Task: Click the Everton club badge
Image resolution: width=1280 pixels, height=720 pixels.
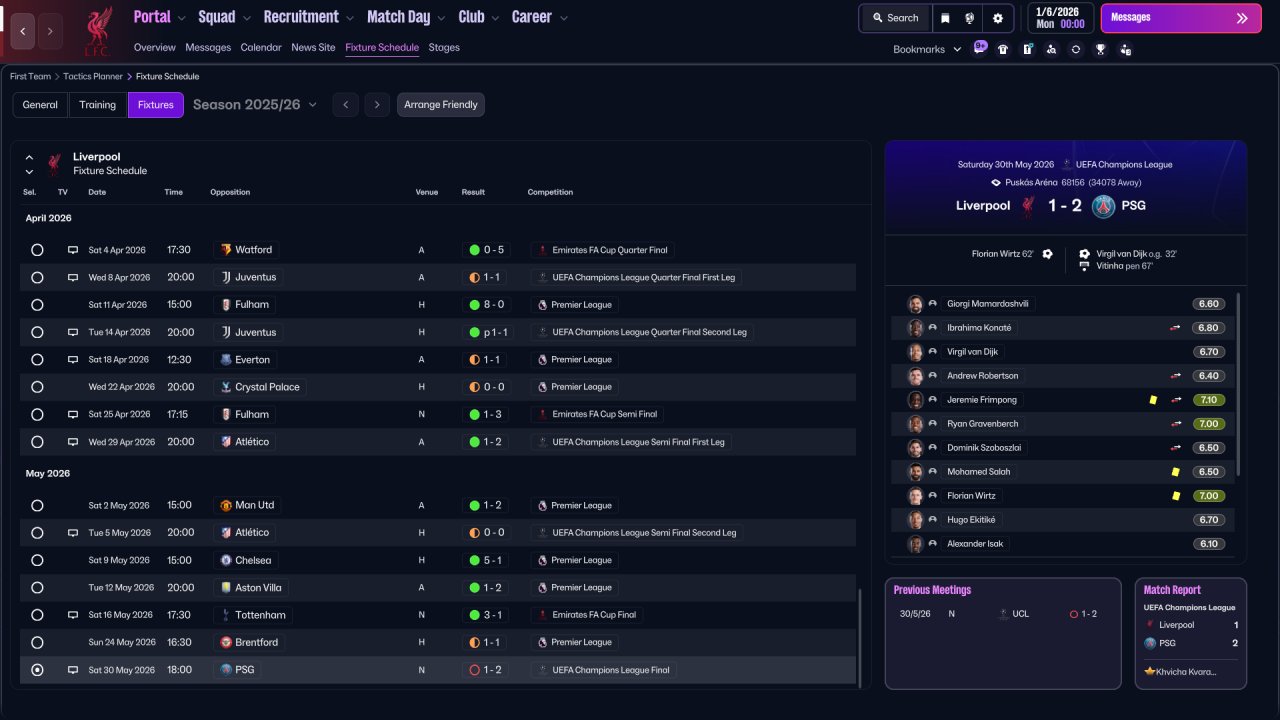Action: 226,360
